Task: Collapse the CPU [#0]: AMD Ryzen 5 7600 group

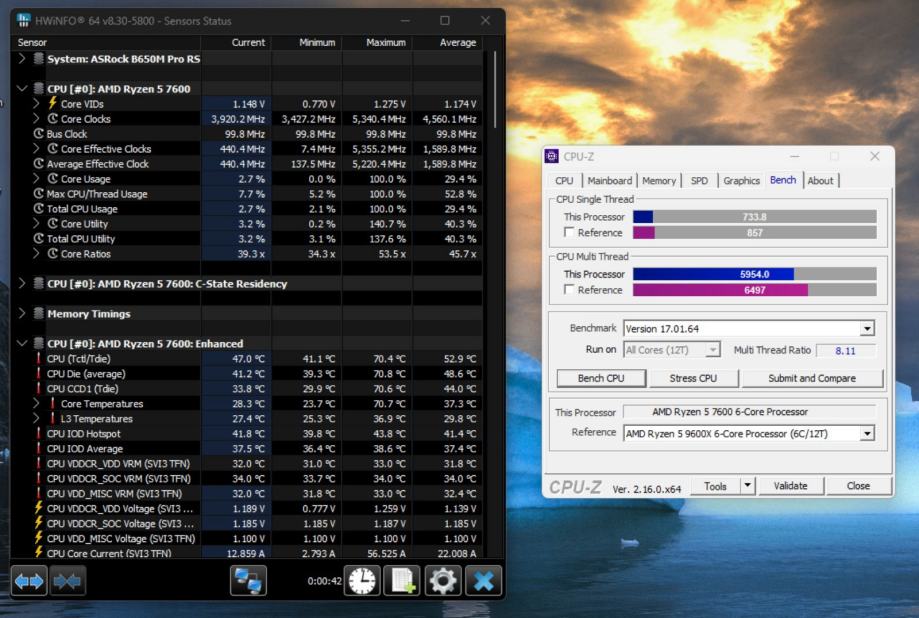Action: [23, 89]
